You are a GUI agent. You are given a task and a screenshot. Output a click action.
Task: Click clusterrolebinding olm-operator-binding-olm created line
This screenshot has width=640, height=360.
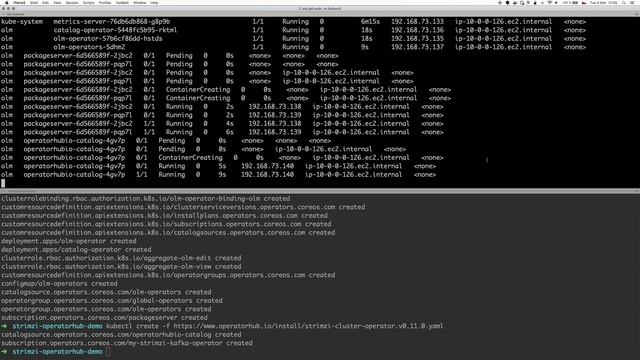pyautogui.click(x=145, y=199)
